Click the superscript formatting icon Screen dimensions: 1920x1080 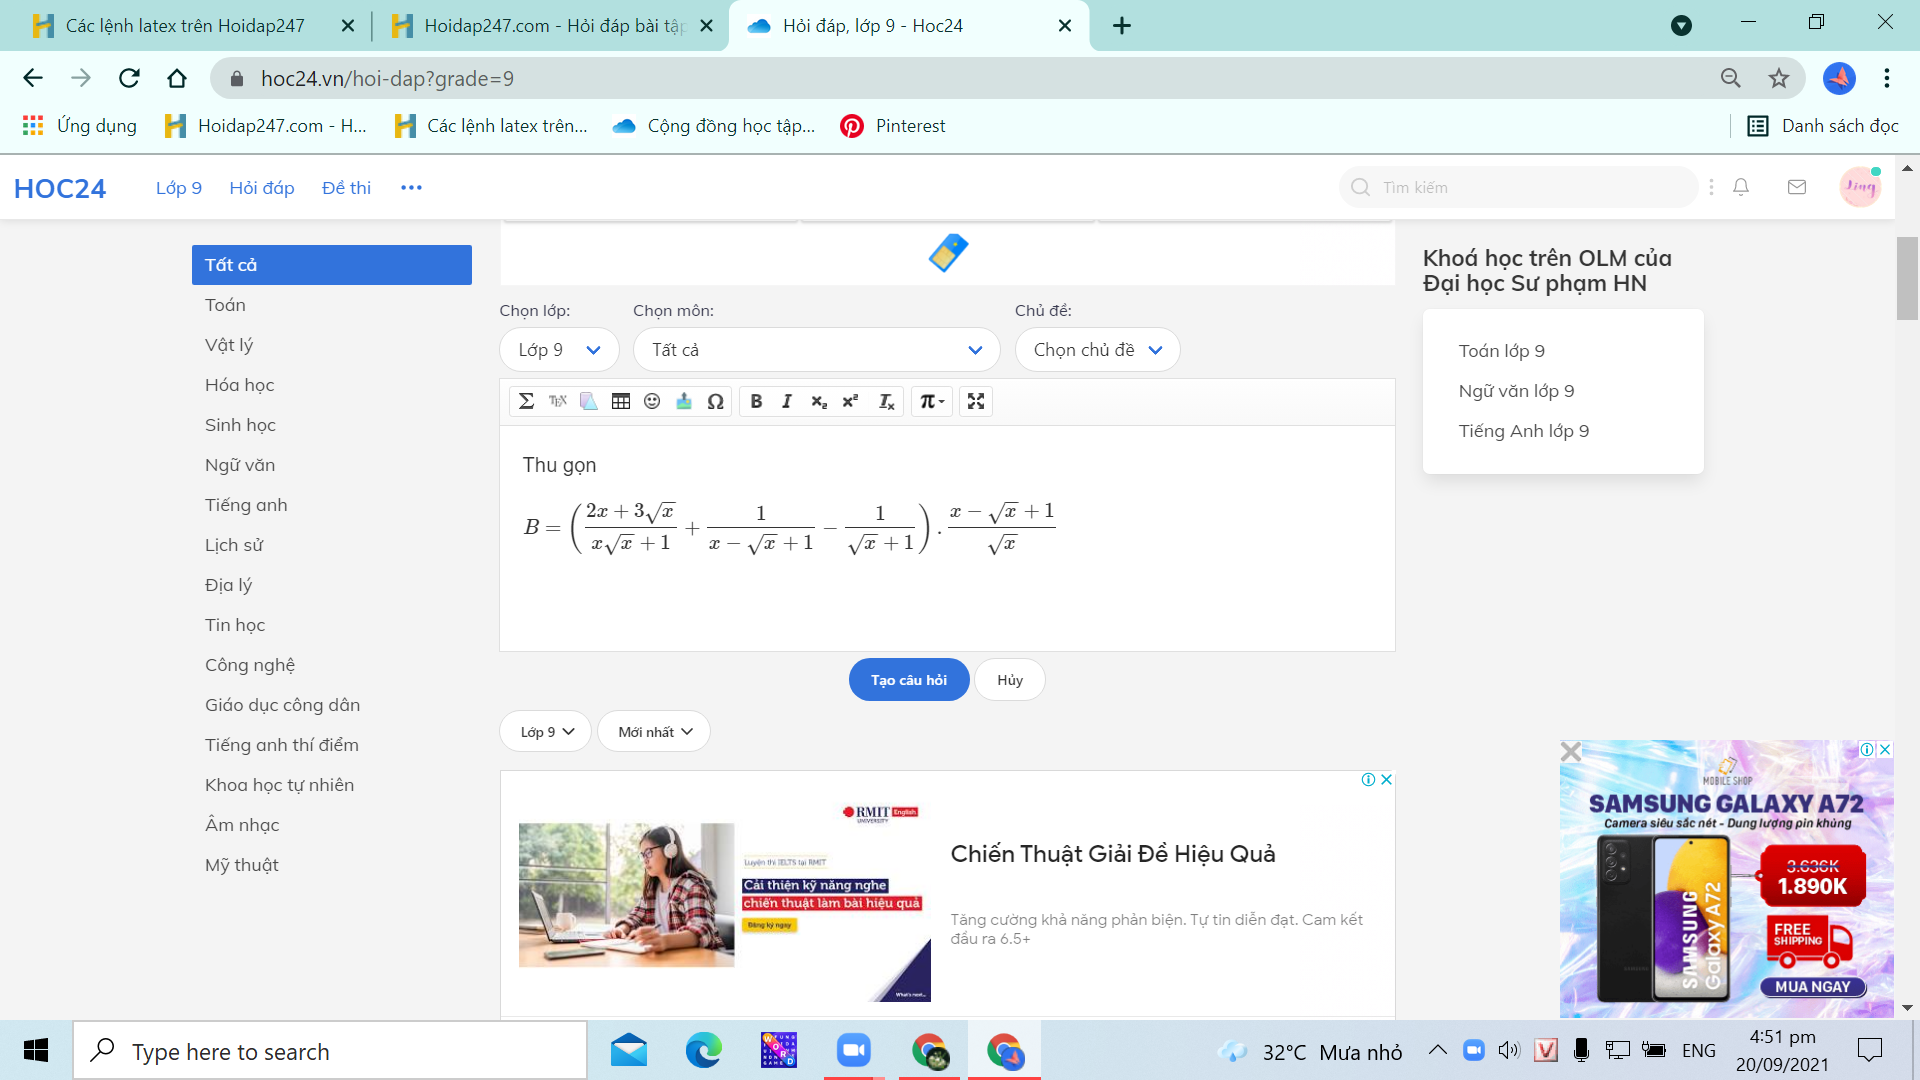(851, 401)
